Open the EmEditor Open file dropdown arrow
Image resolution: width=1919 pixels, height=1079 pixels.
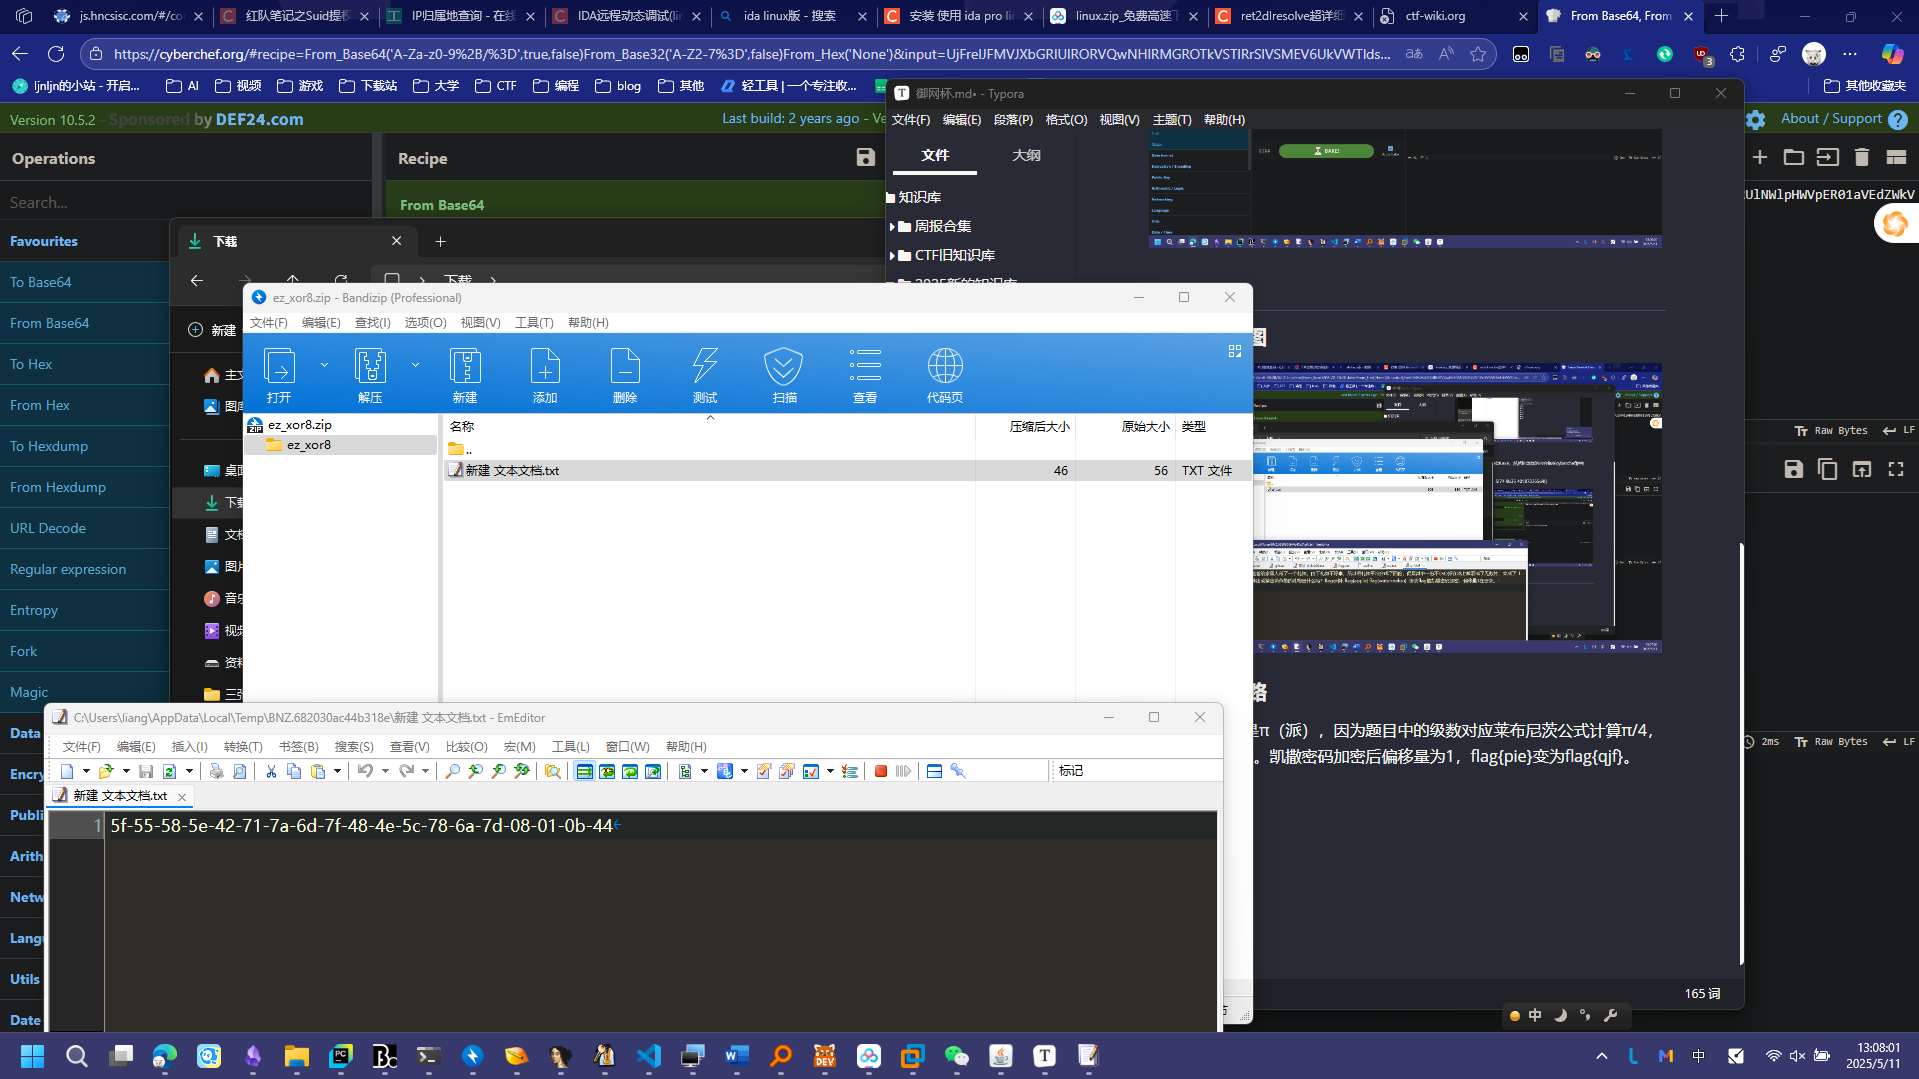click(x=126, y=771)
